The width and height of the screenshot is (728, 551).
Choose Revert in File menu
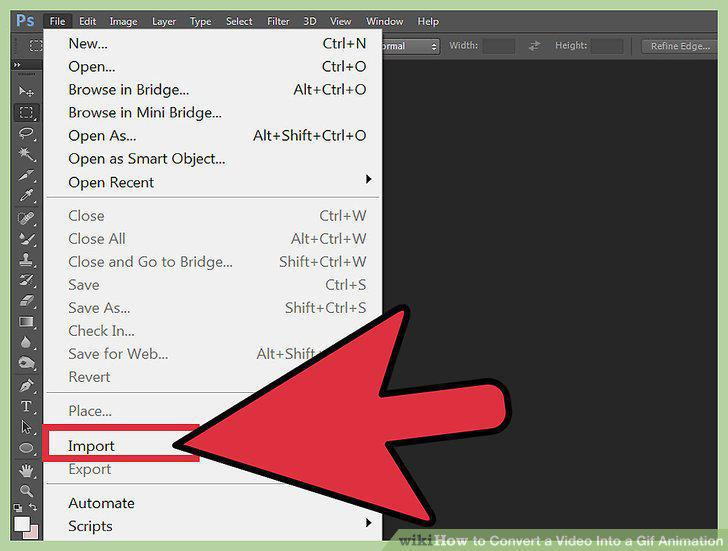(x=89, y=376)
